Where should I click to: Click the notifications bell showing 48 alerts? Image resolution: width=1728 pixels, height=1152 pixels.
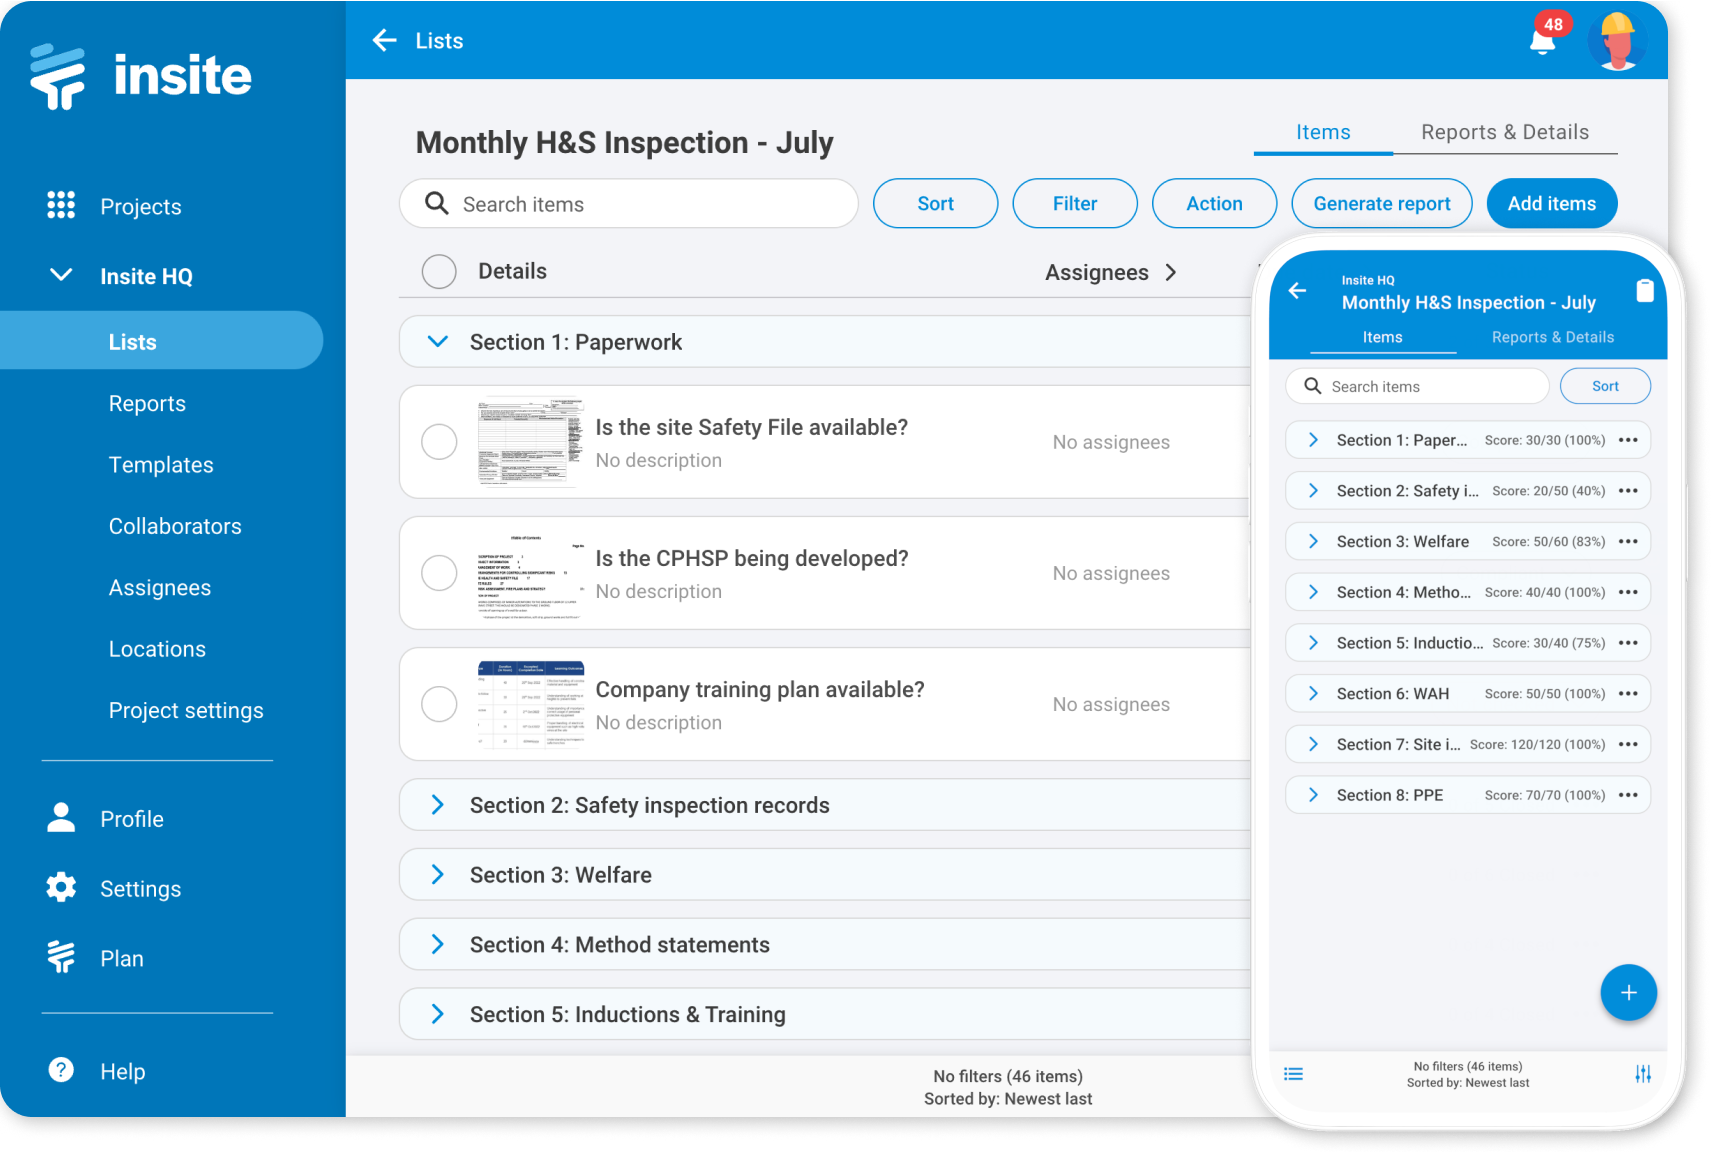(x=1542, y=41)
